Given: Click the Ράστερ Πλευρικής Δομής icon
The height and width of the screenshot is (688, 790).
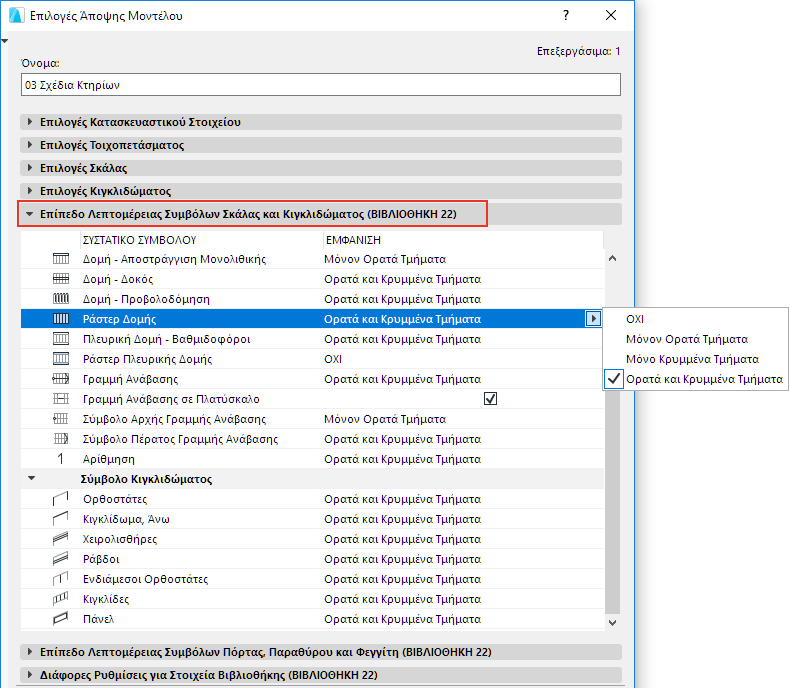Looking at the screenshot, I should [61, 359].
